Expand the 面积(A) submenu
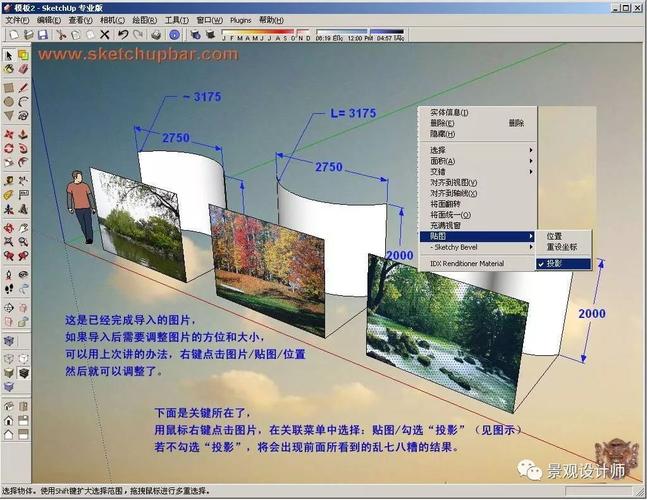 (x=477, y=161)
